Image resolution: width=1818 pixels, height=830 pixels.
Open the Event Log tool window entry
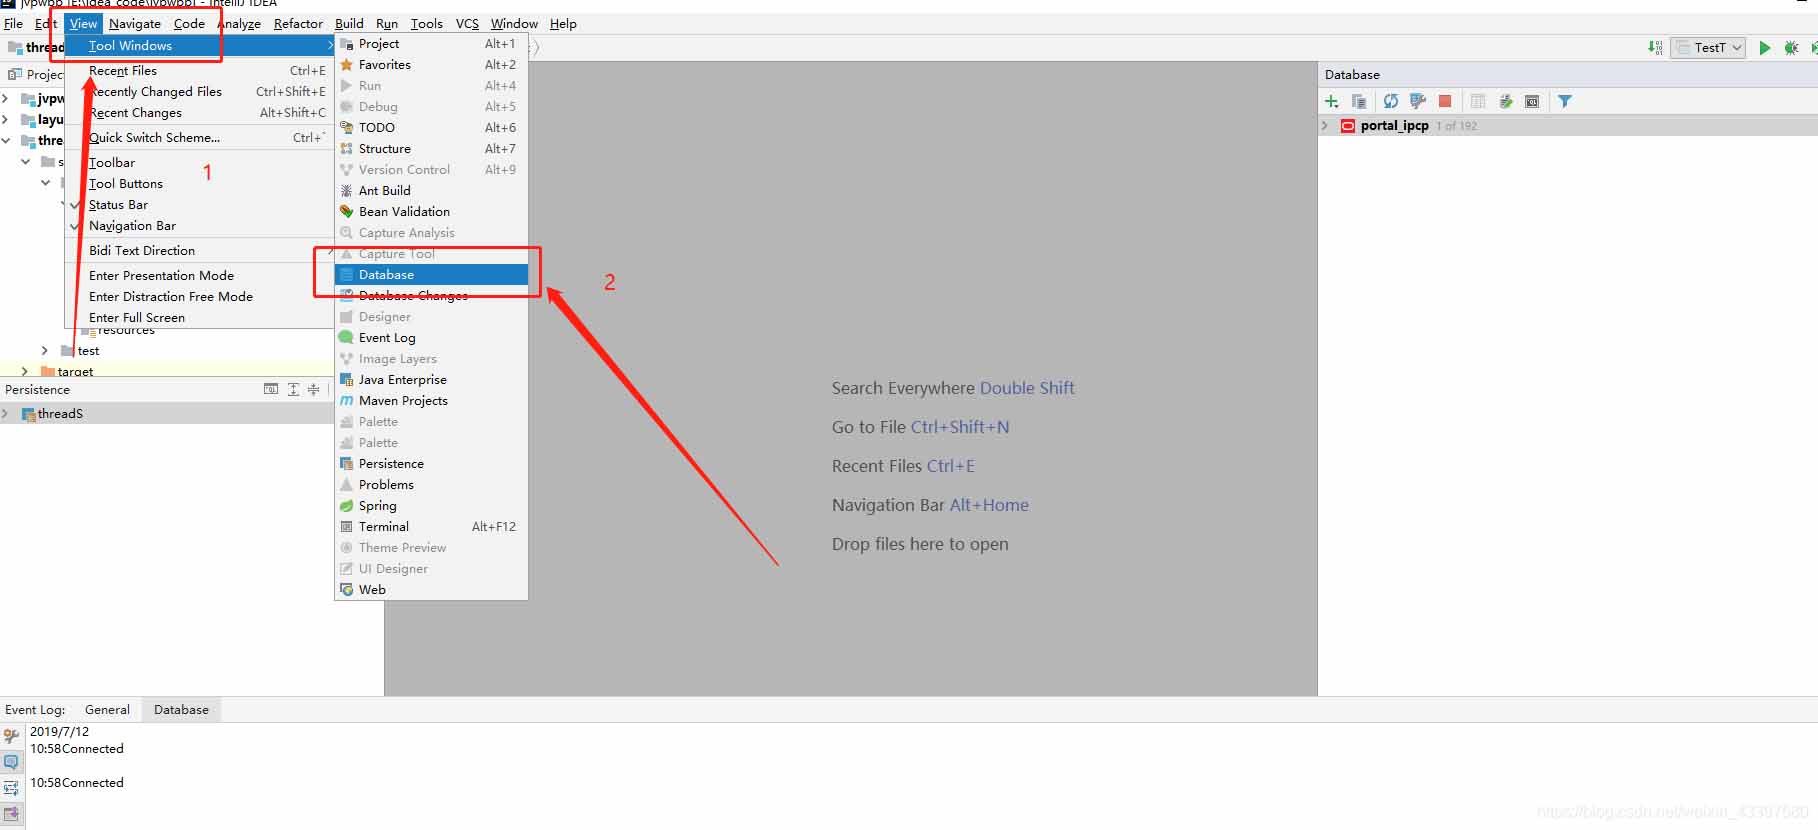[x=431, y=338]
